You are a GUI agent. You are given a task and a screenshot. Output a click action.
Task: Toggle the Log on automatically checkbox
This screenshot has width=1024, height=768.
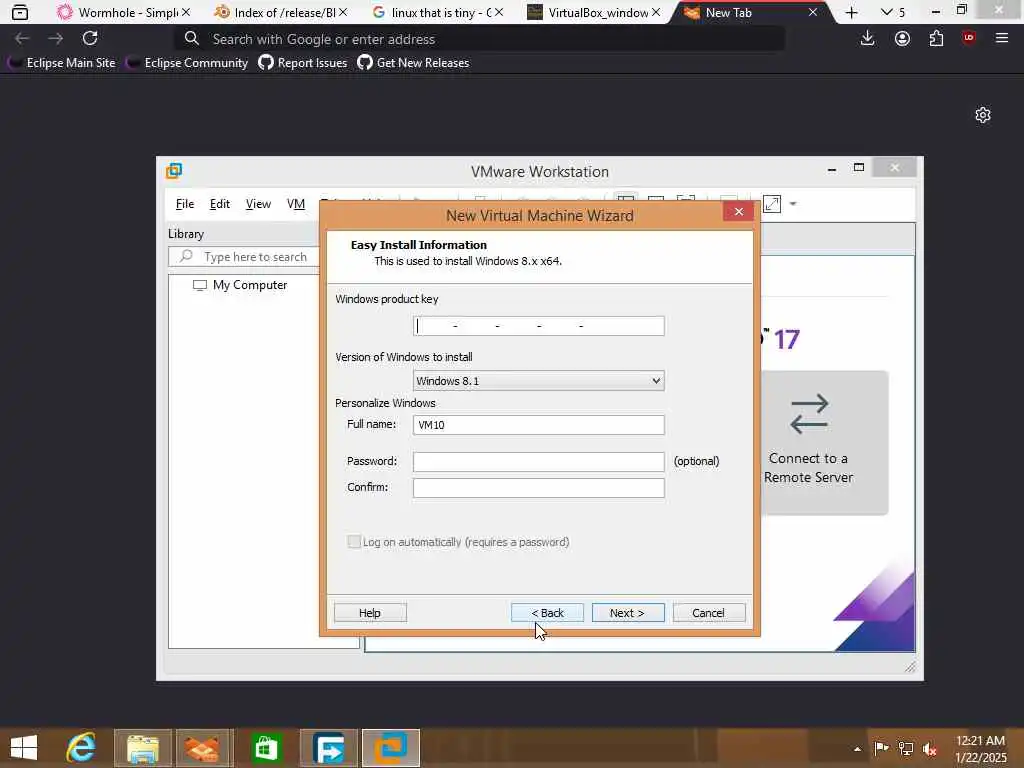pos(354,541)
